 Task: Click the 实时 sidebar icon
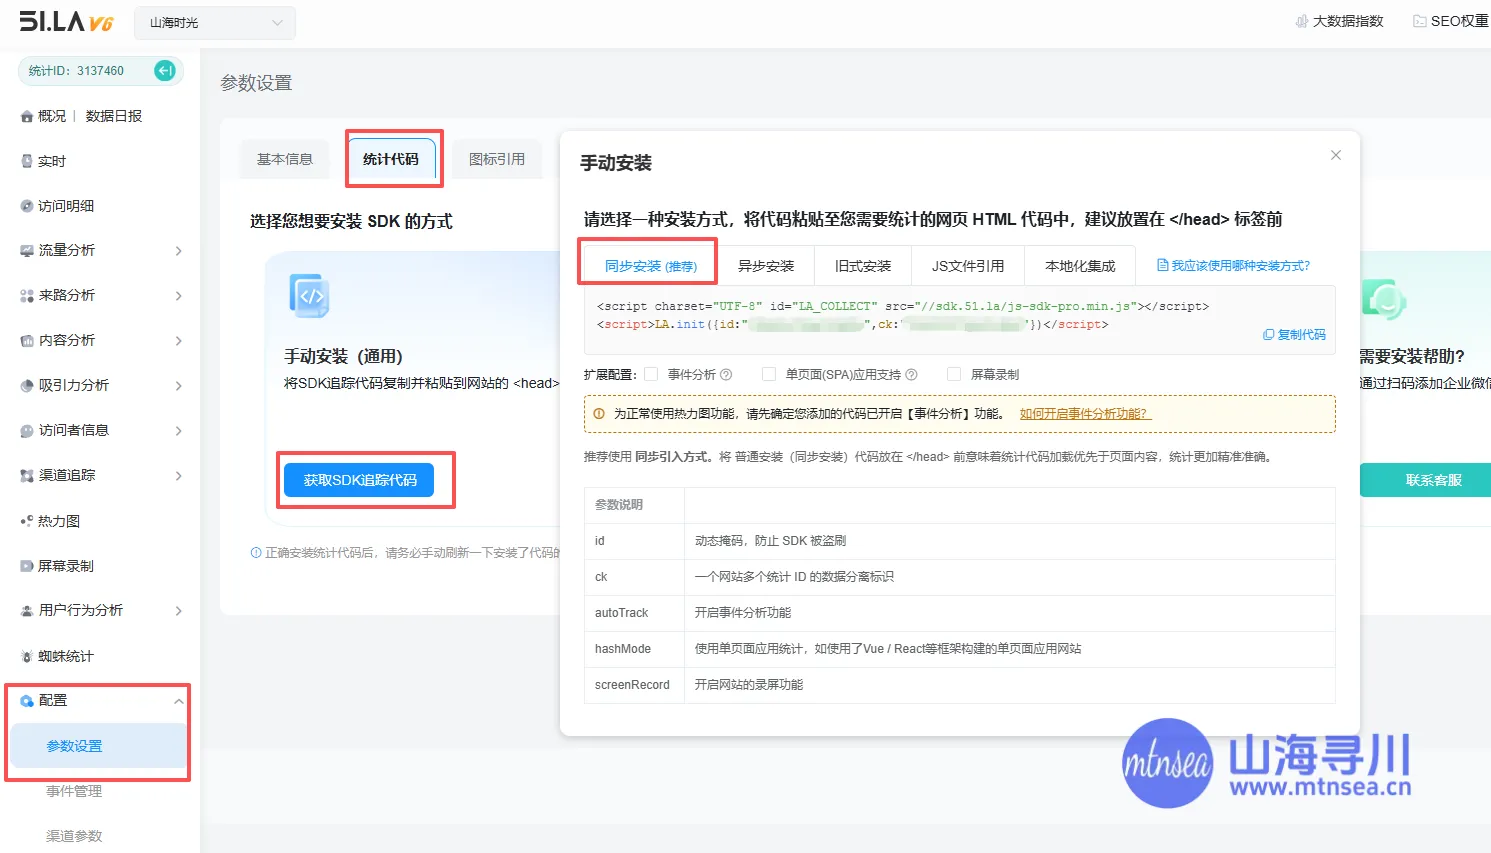click(x=27, y=161)
